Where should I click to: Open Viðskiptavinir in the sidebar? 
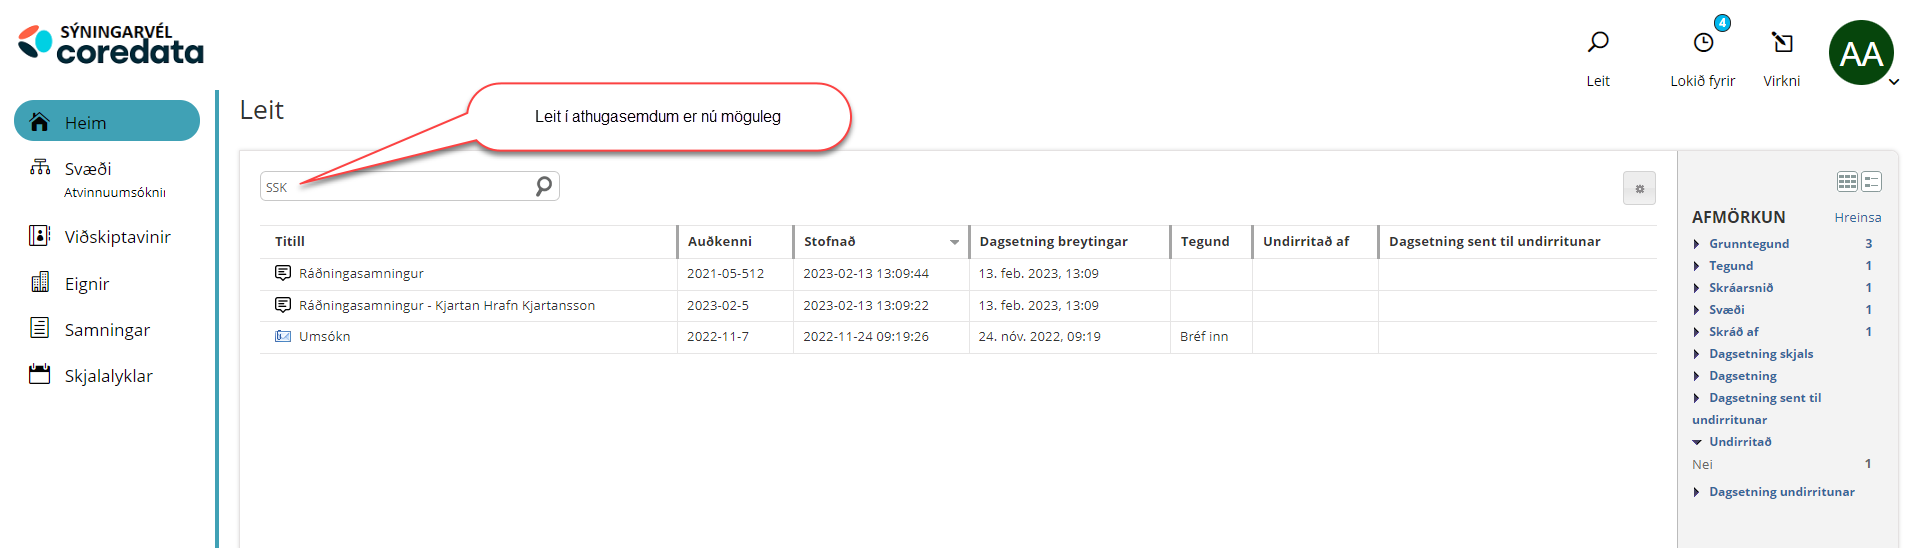tap(117, 237)
